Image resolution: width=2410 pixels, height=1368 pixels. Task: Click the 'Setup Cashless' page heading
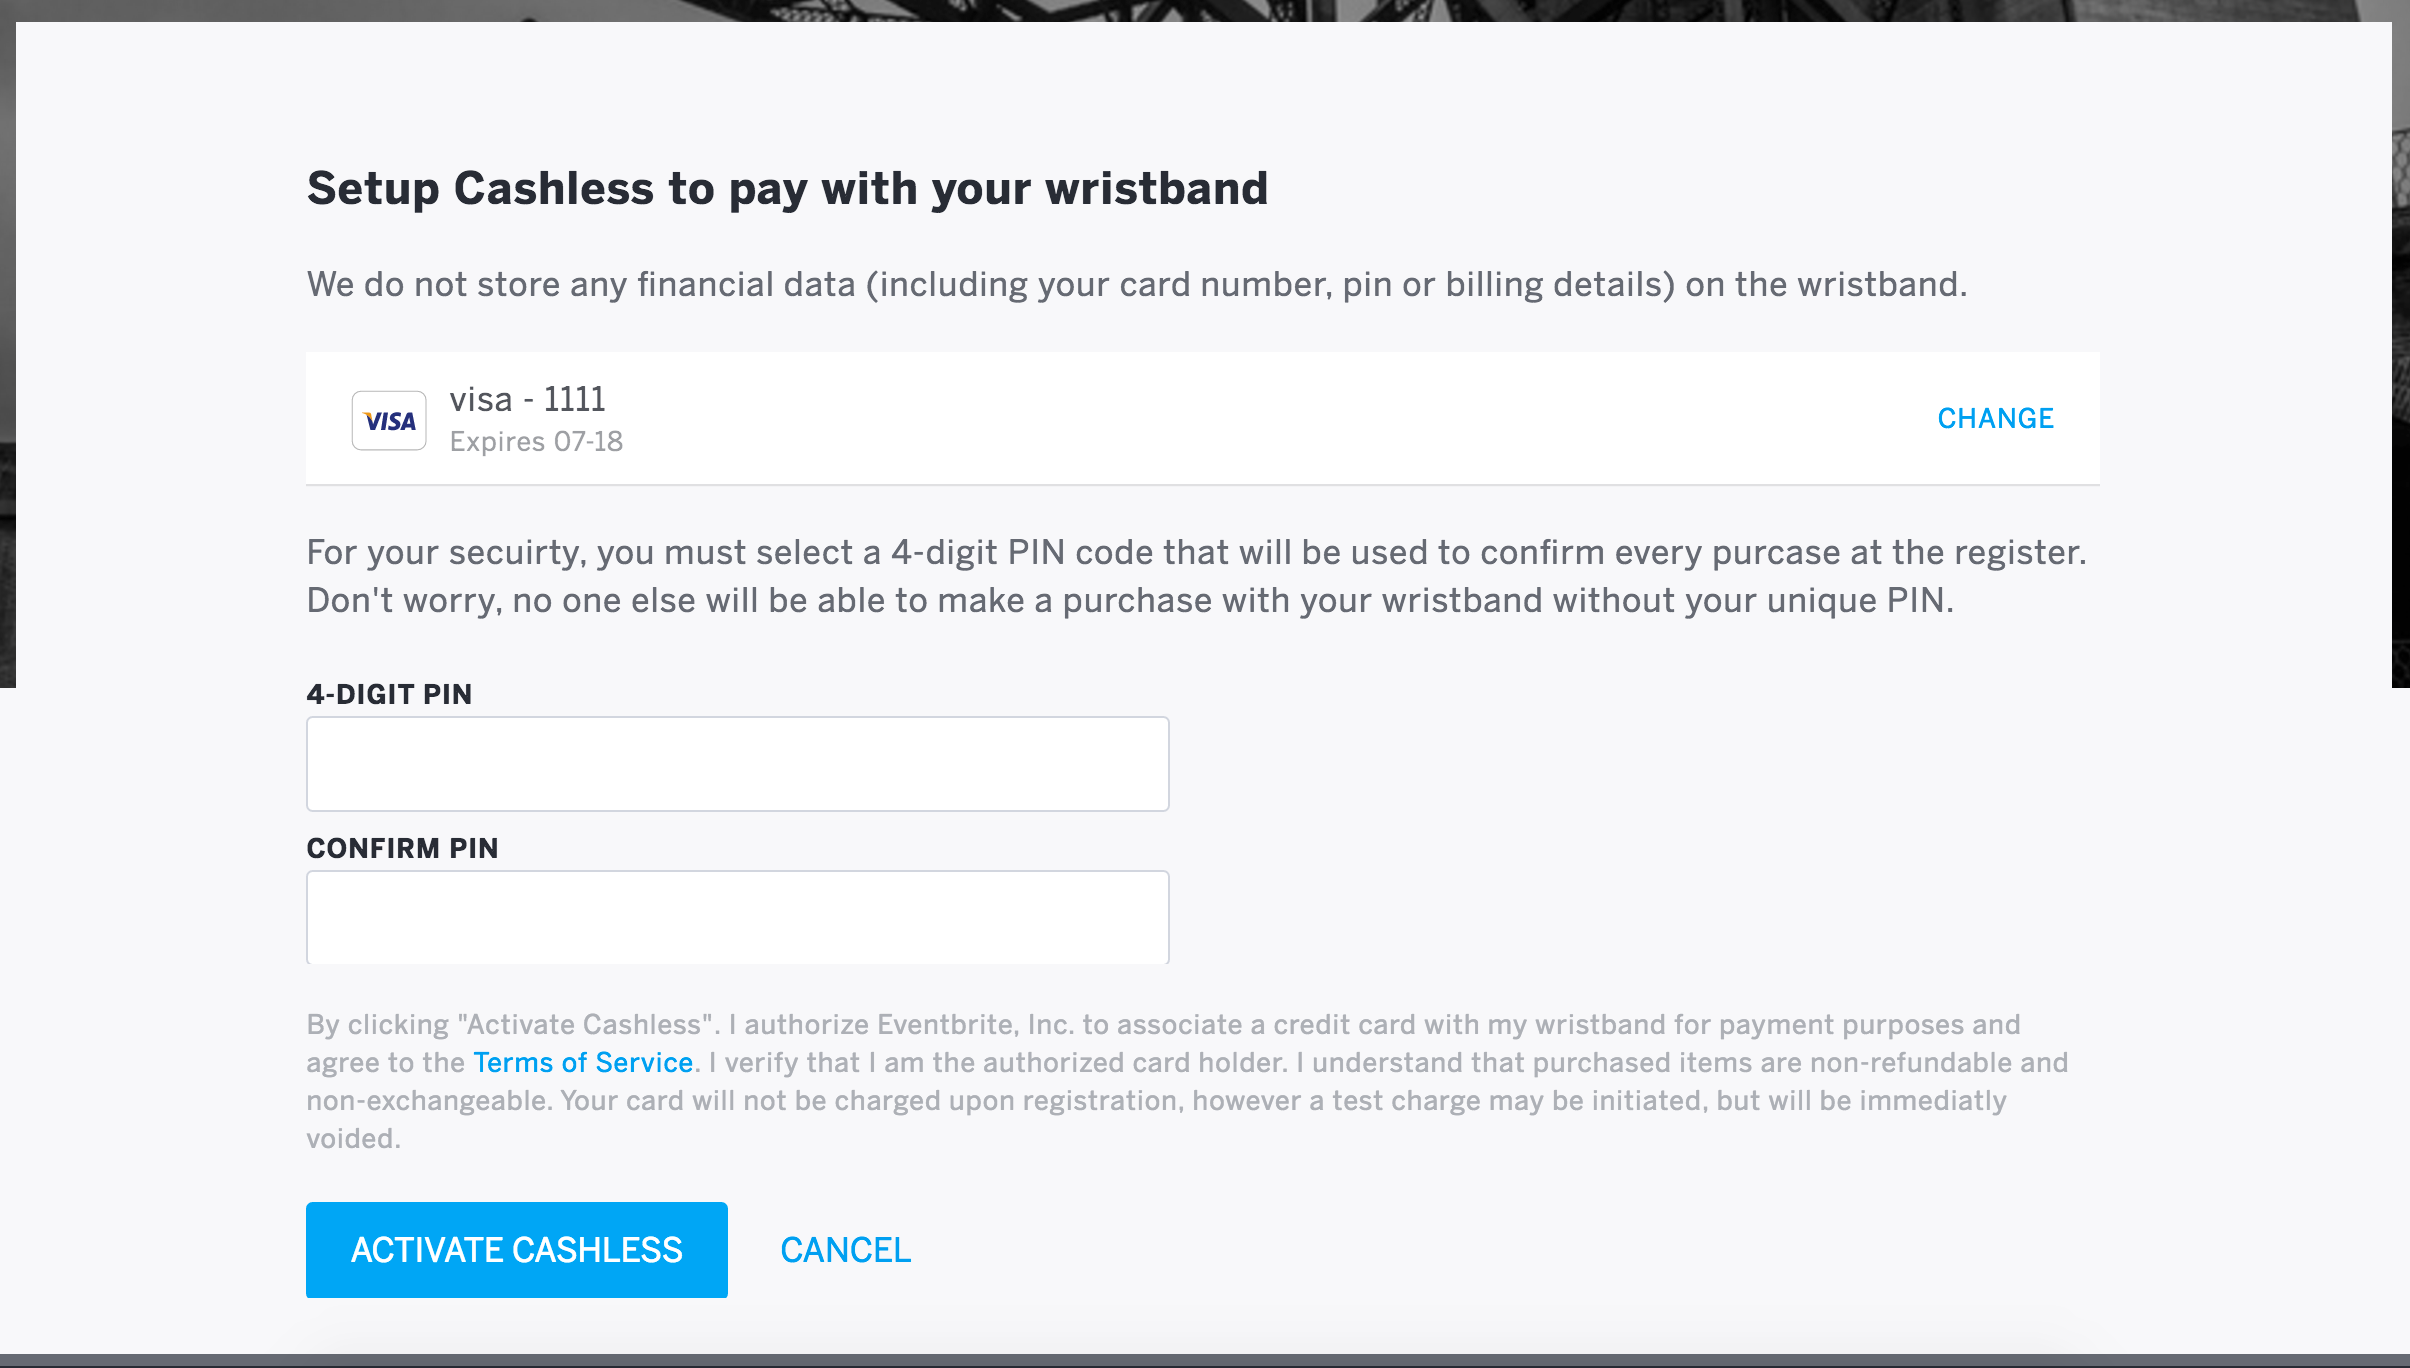coord(787,188)
